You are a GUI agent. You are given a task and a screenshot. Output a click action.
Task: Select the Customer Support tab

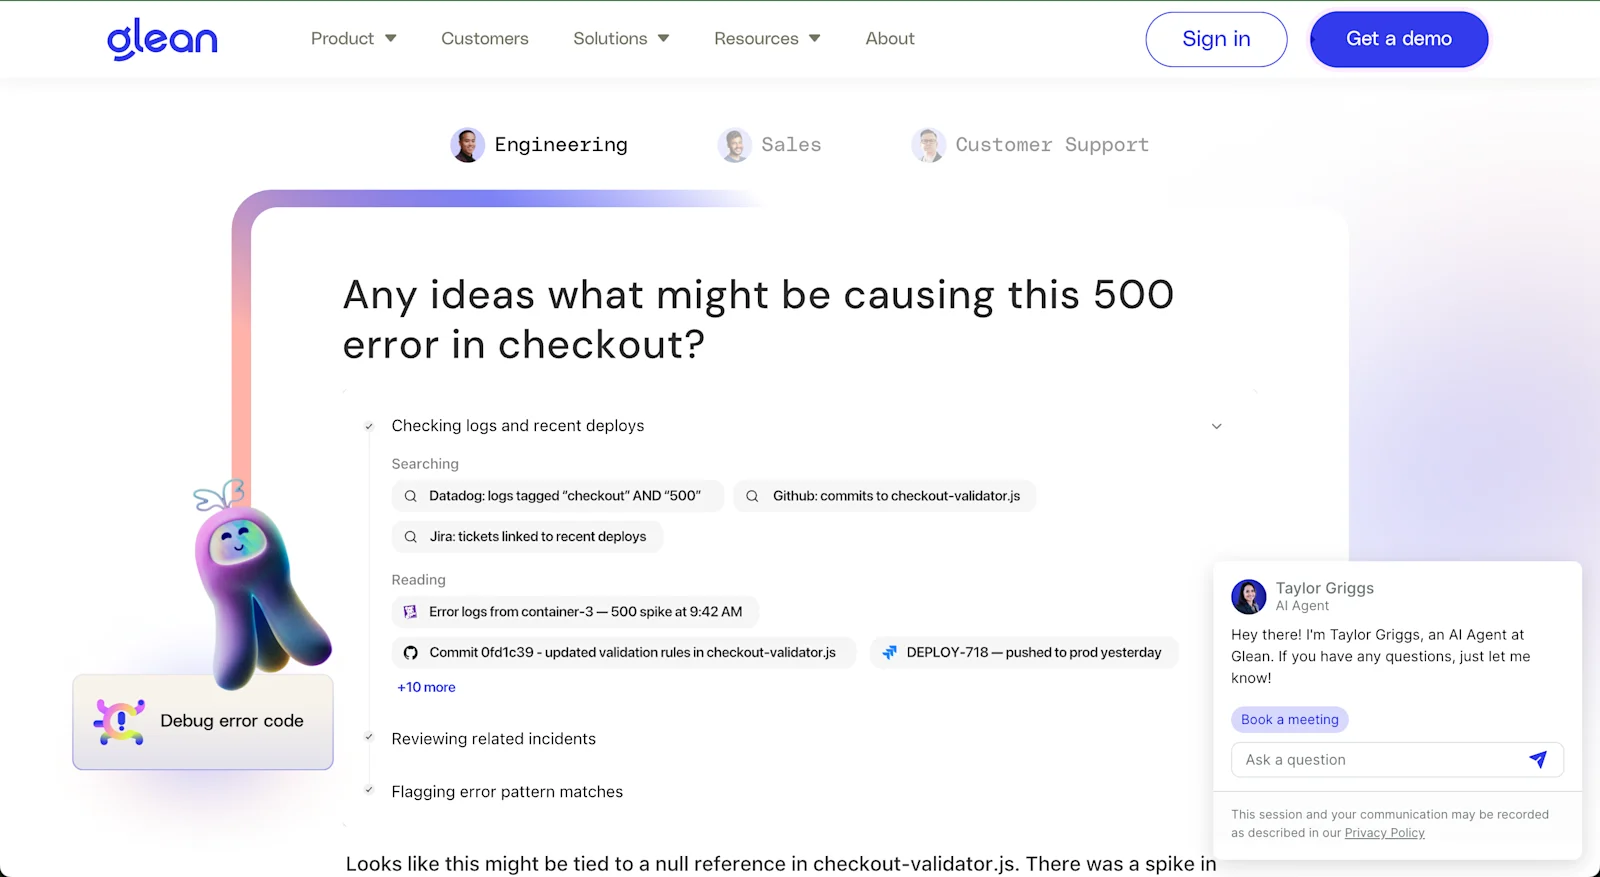1030,145
